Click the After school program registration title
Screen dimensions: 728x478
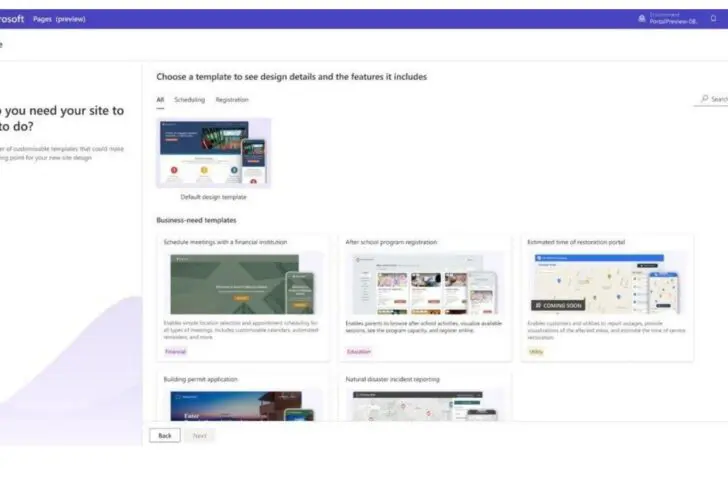pyautogui.click(x=391, y=242)
